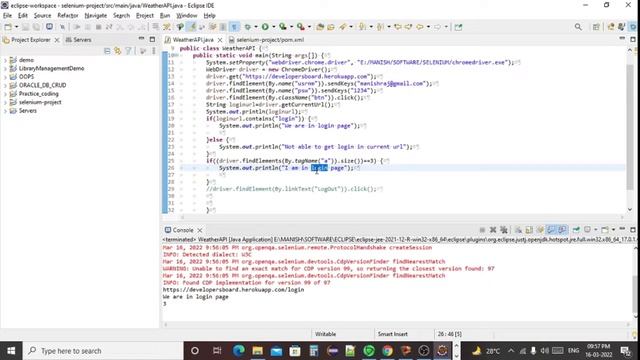Switch to the Servers view tab
Viewport: 640px width, 360px height.
pos(78,40)
